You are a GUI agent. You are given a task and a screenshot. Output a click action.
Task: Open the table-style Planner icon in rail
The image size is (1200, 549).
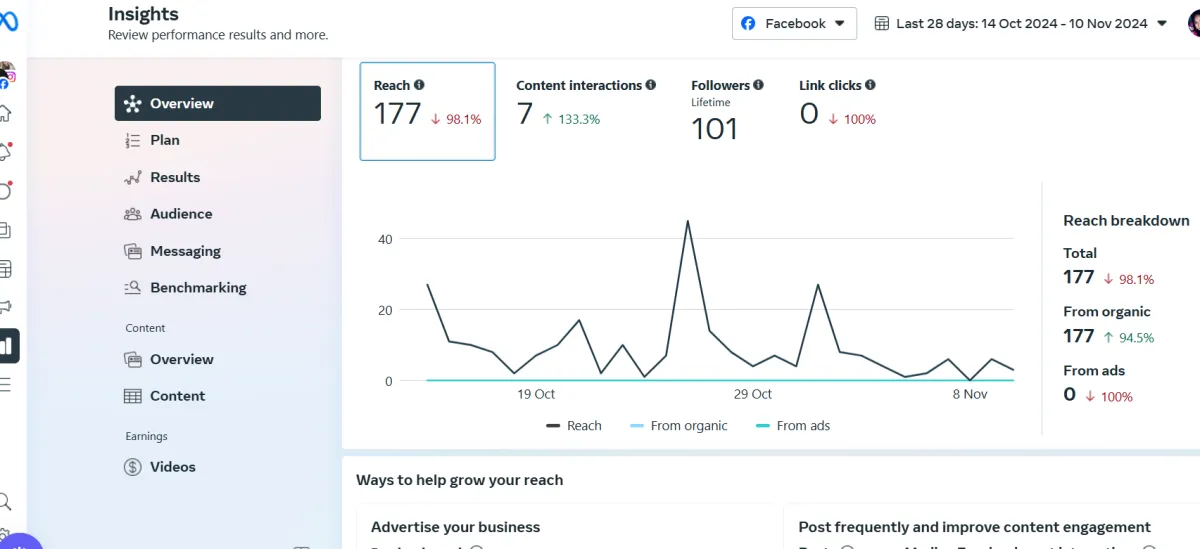(5, 269)
